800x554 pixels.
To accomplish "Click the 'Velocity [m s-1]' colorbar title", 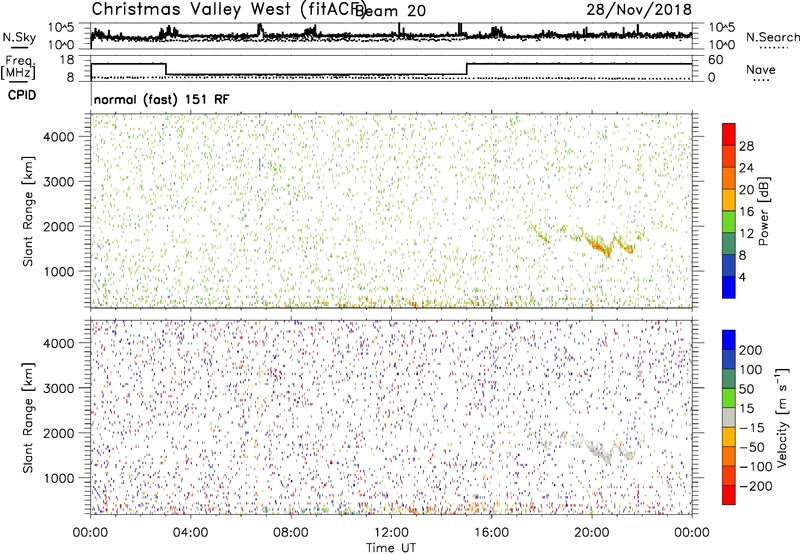I will [x=781, y=417].
